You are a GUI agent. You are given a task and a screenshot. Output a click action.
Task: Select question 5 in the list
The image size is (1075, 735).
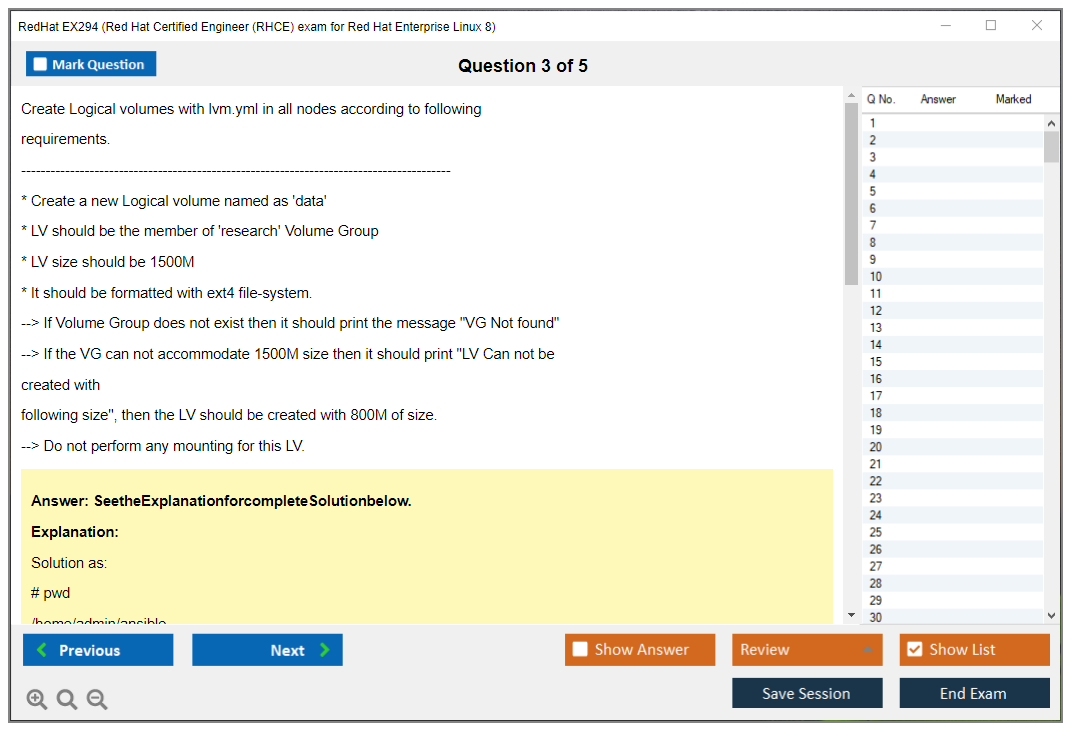click(873, 191)
